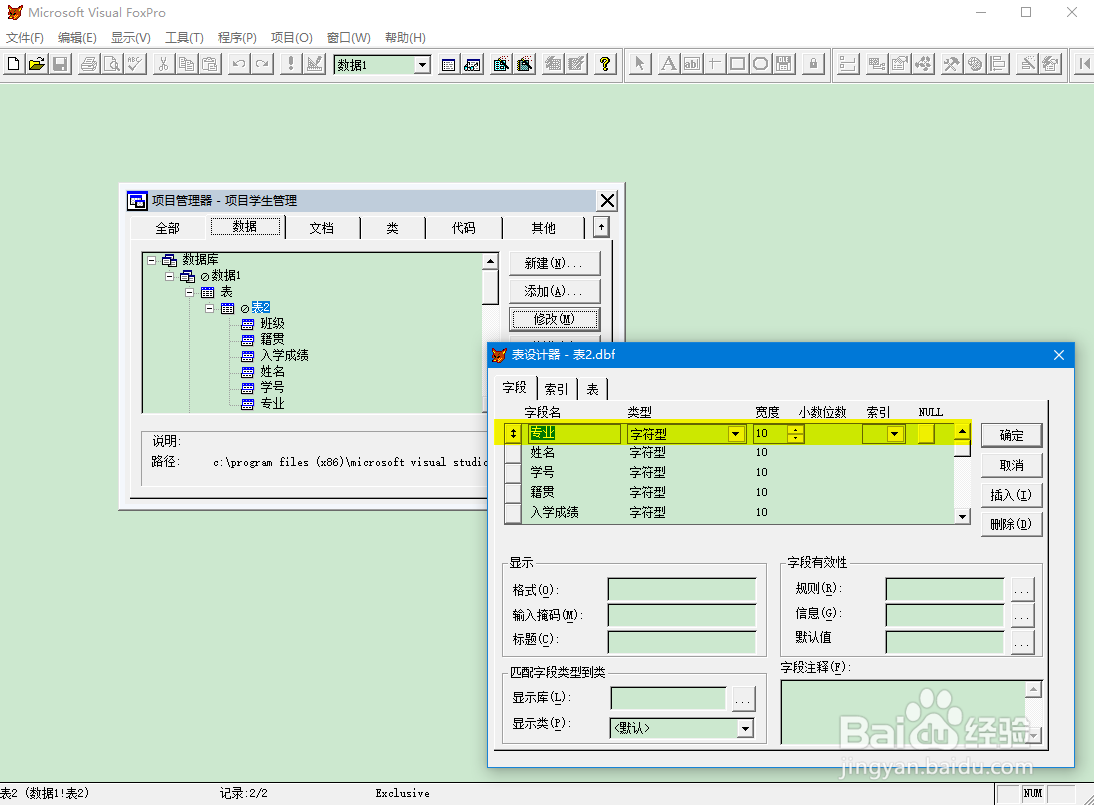Click the padlock Button Lock icon
The width and height of the screenshot is (1094, 805).
pos(813,64)
